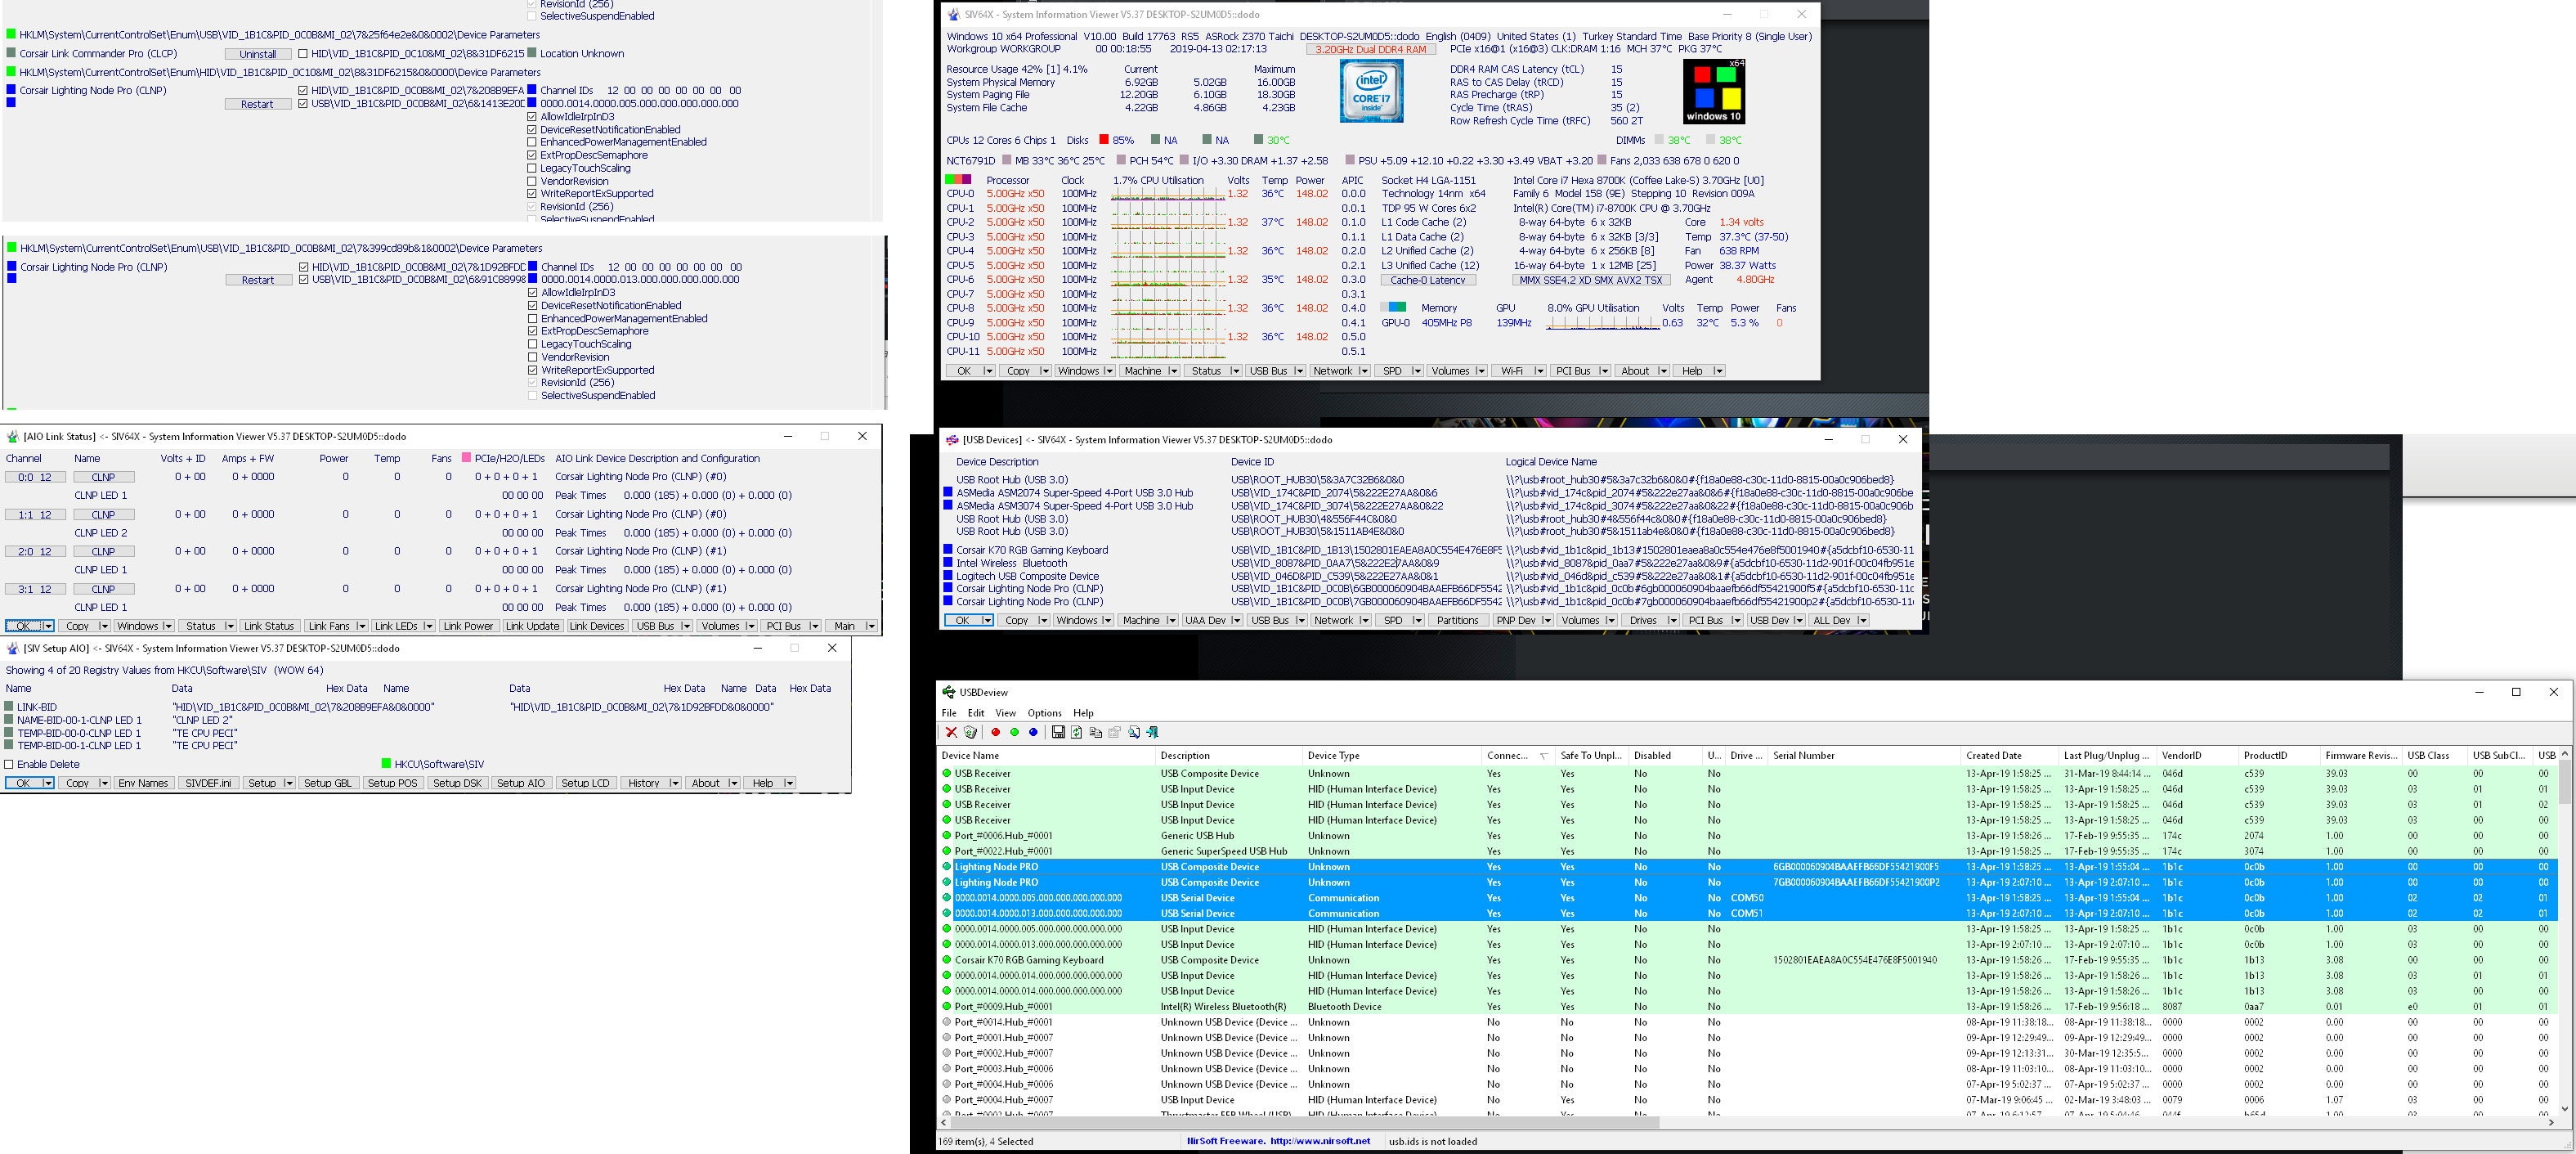Click the pink PCIe/H2O/LEDs color swatch
Screen dimensions: 2576x1154
click(466, 458)
